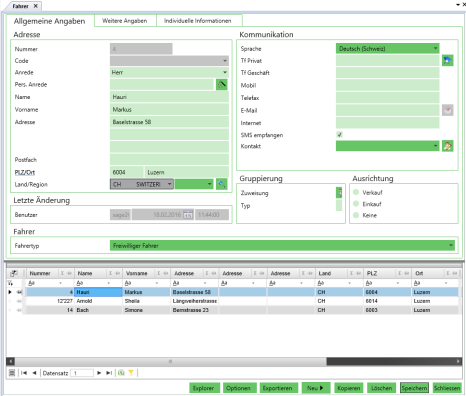466x396 pixels.
Task: Click into the Vorname field containing Markus
Action: pyautogui.click(x=169, y=109)
